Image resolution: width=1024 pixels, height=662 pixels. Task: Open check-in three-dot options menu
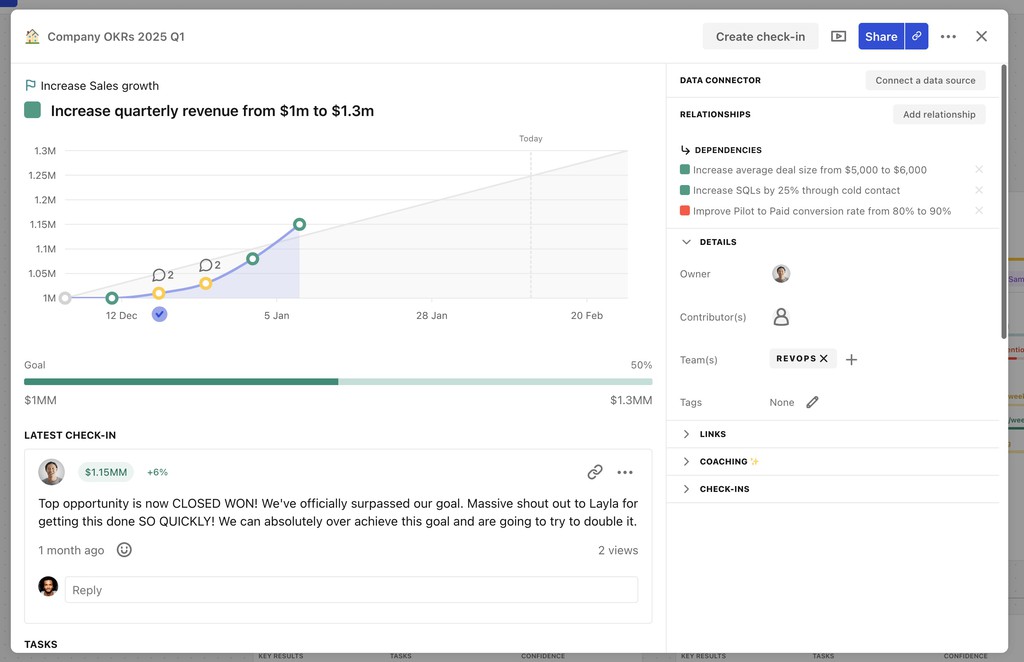[x=625, y=472]
